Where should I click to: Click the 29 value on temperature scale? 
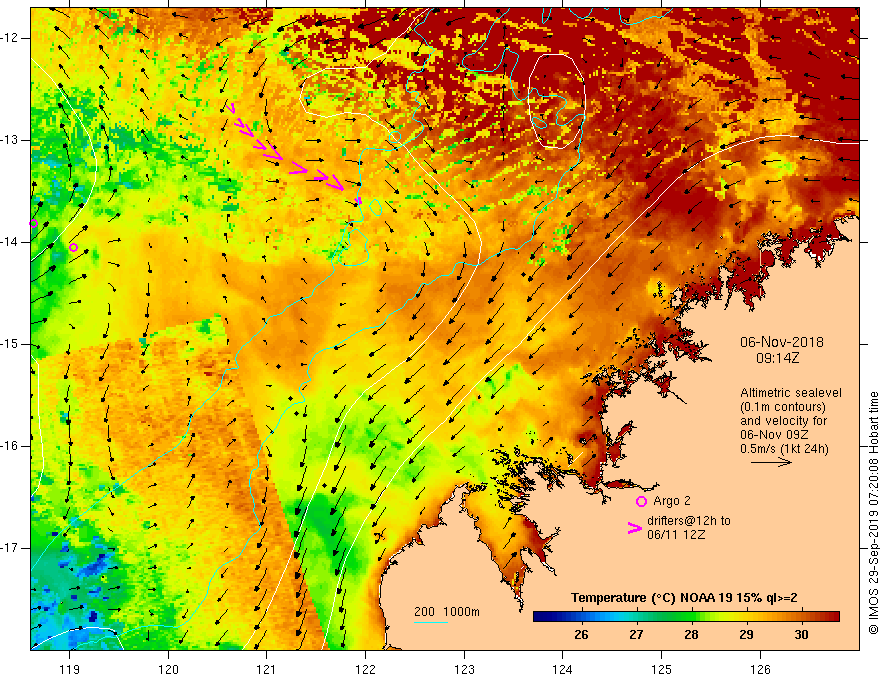(746, 635)
